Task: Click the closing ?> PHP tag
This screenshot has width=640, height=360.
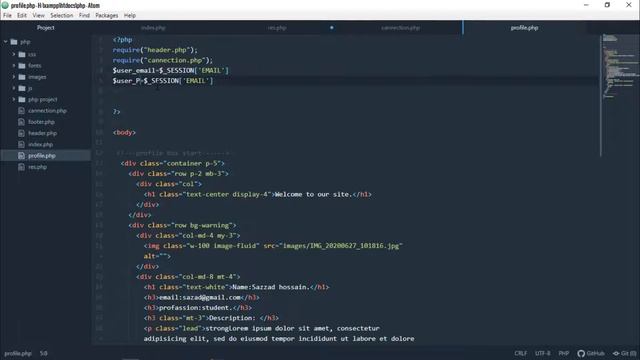Action: (x=116, y=111)
